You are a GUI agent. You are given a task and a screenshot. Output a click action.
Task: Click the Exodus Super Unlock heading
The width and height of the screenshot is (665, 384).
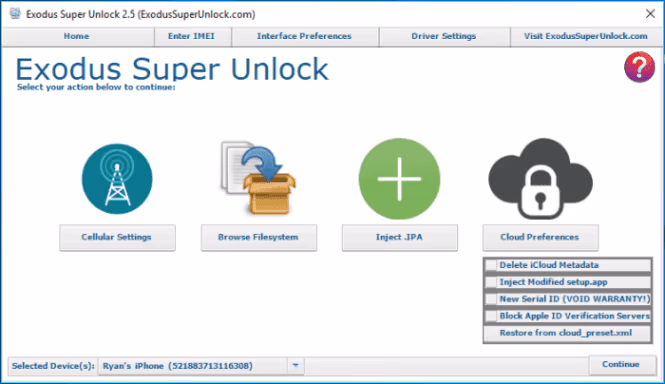[x=172, y=69]
